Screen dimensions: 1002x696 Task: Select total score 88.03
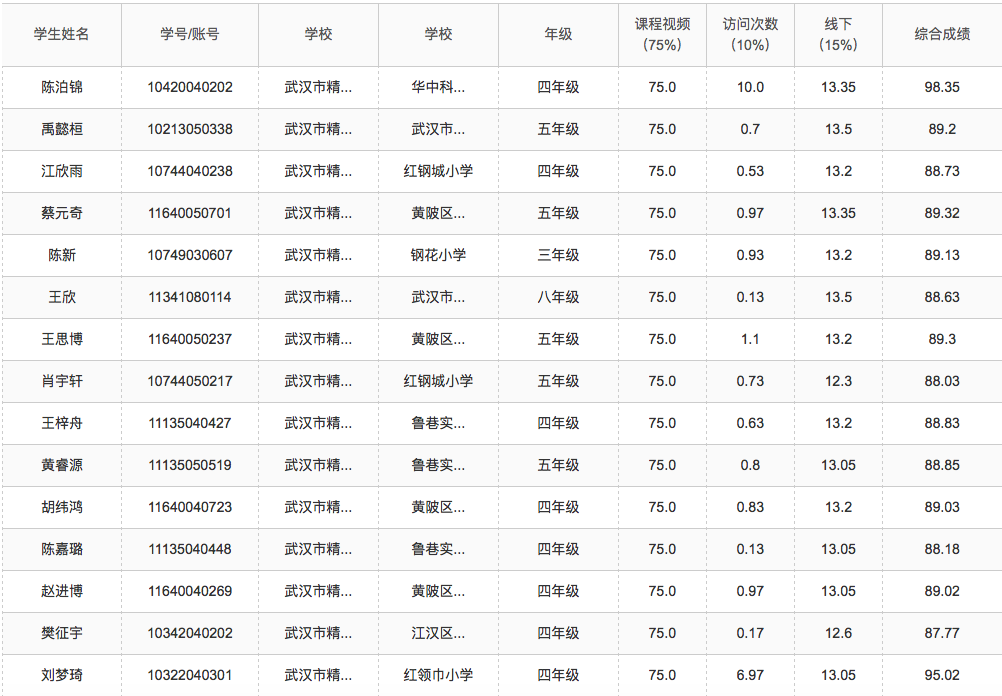pos(942,382)
